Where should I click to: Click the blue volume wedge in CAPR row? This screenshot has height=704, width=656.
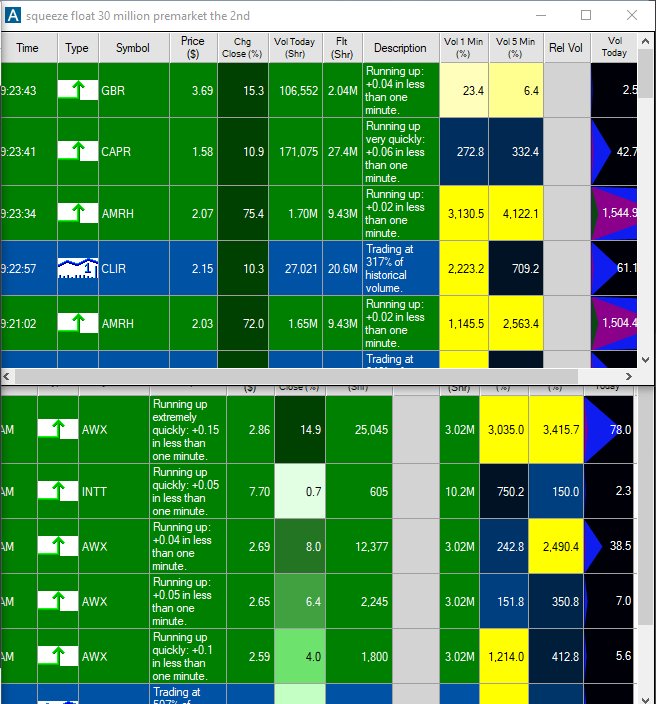tap(602, 151)
